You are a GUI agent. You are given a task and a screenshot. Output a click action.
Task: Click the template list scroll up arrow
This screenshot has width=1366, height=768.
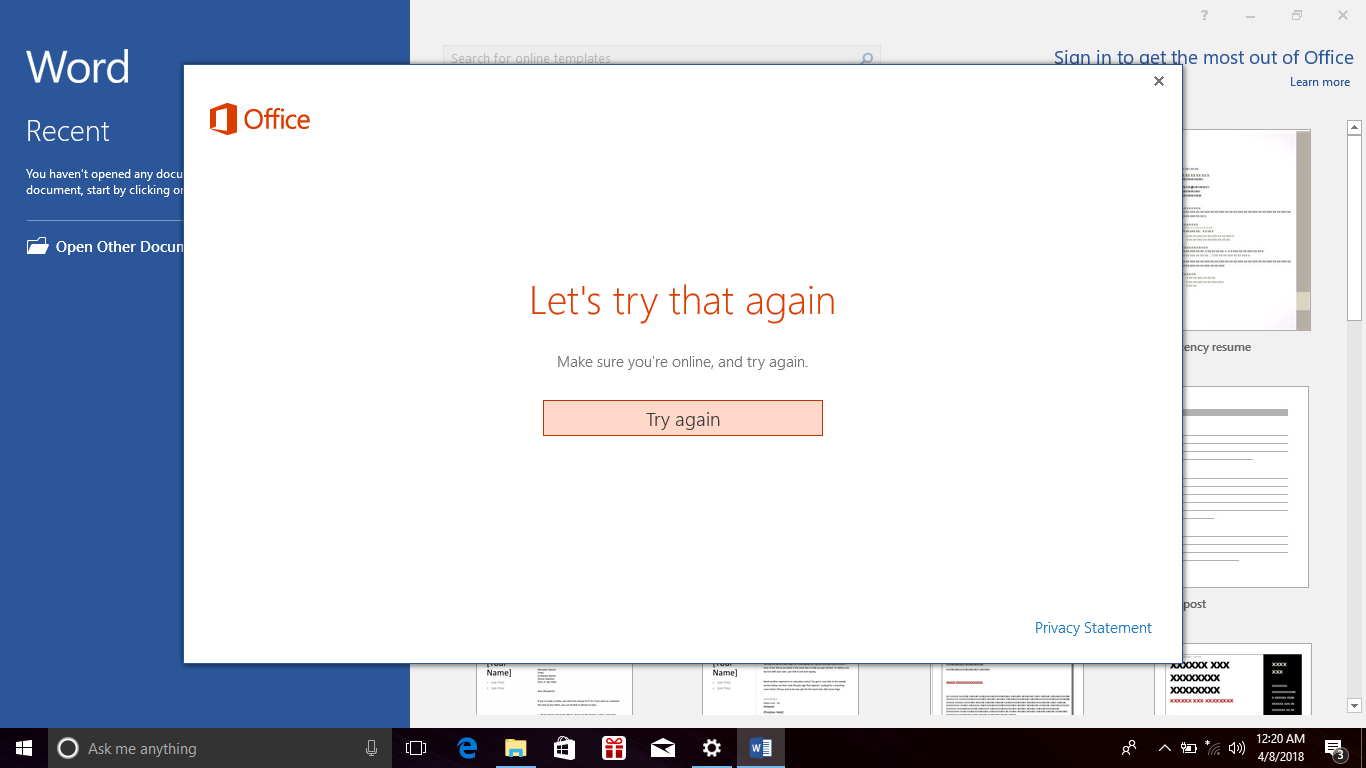point(1355,128)
